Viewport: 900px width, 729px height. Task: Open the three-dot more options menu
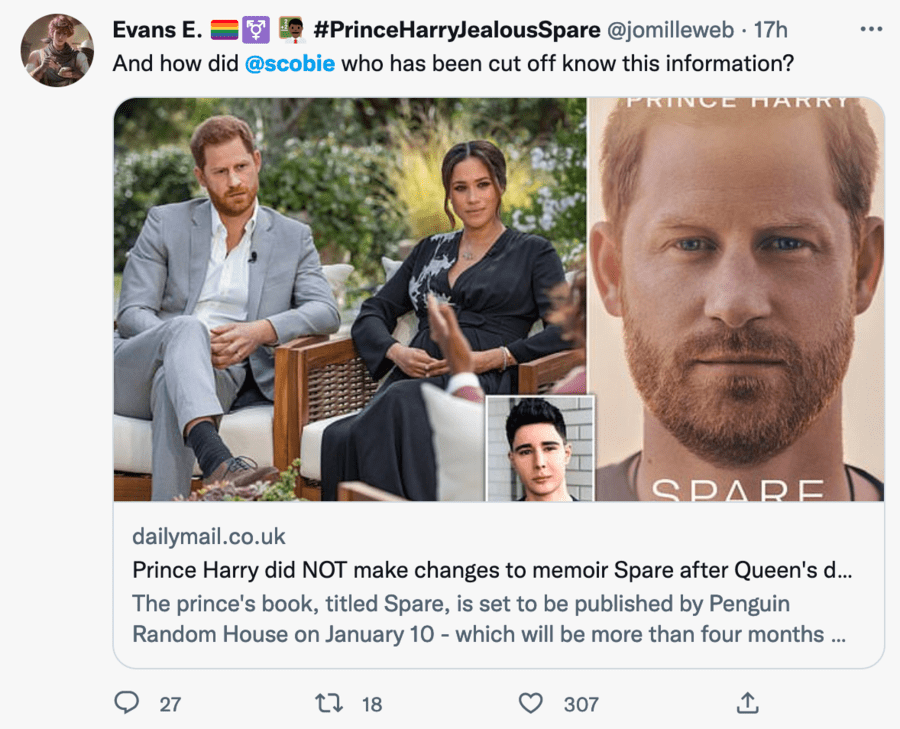[x=871, y=29]
